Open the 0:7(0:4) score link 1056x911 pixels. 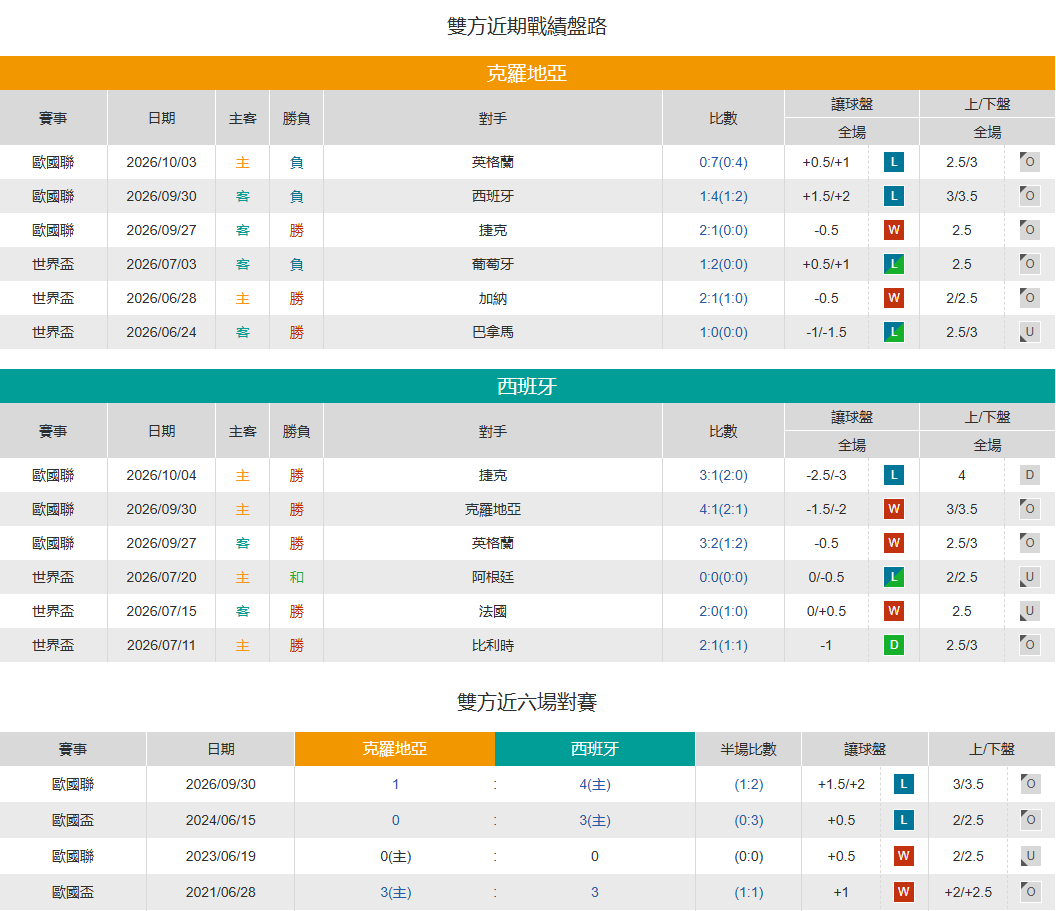click(723, 162)
